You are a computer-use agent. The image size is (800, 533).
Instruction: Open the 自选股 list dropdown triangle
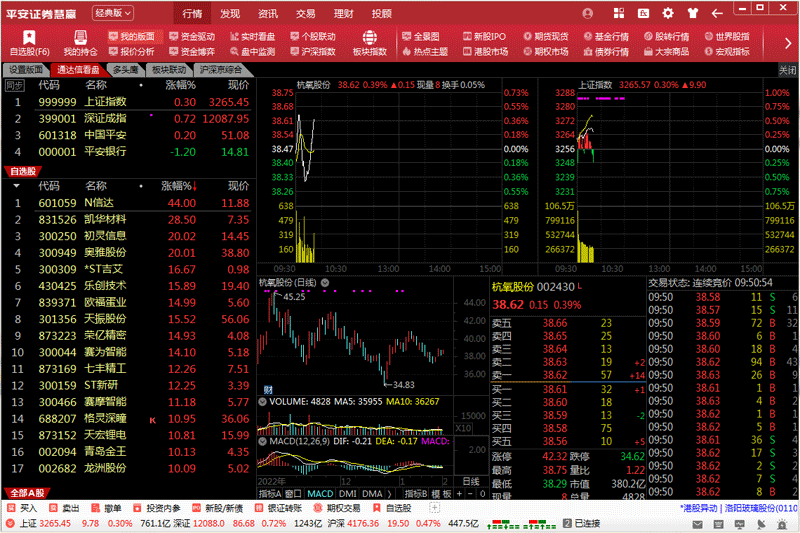pos(16,186)
